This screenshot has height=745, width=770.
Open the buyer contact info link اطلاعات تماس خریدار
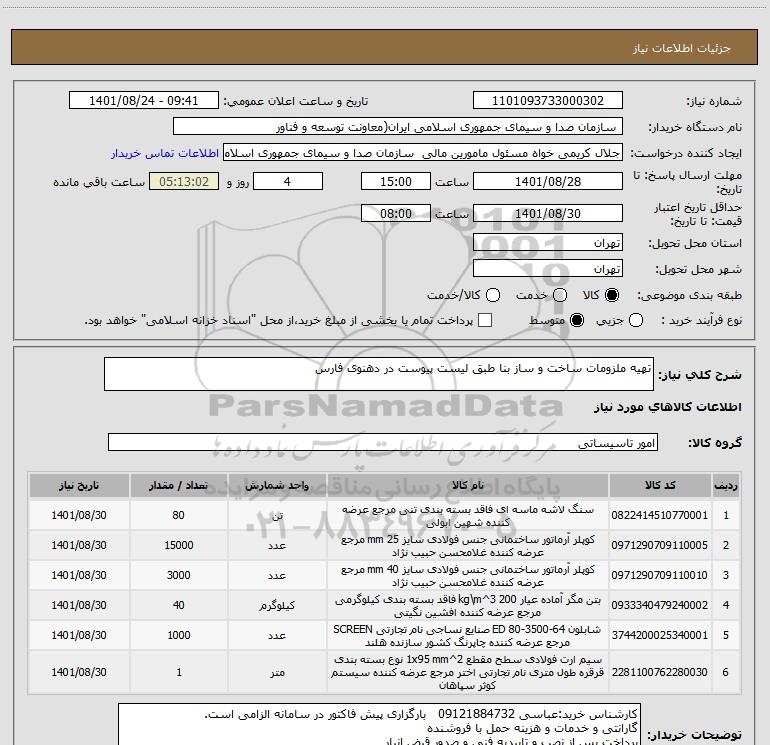pos(165,153)
